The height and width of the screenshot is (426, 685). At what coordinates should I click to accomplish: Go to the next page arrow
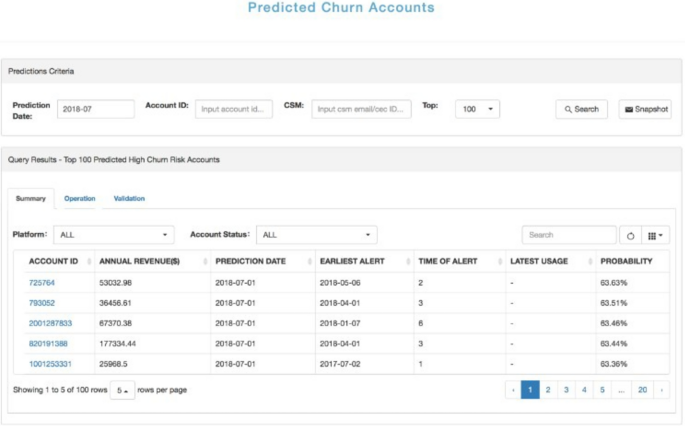[x=661, y=390]
